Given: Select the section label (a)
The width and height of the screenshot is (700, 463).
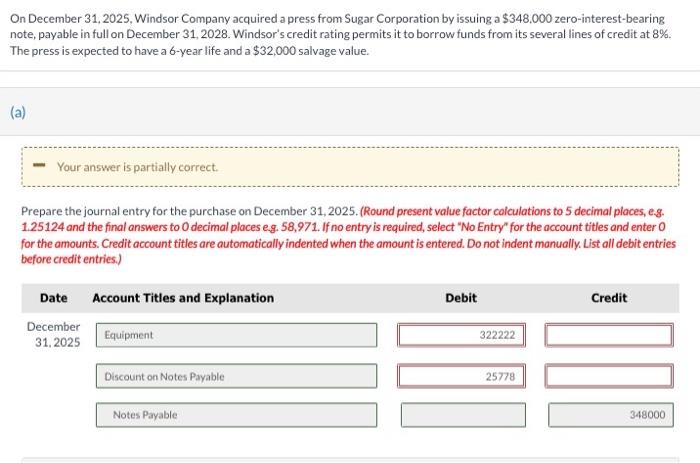Looking at the screenshot, I should pos(18,112).
